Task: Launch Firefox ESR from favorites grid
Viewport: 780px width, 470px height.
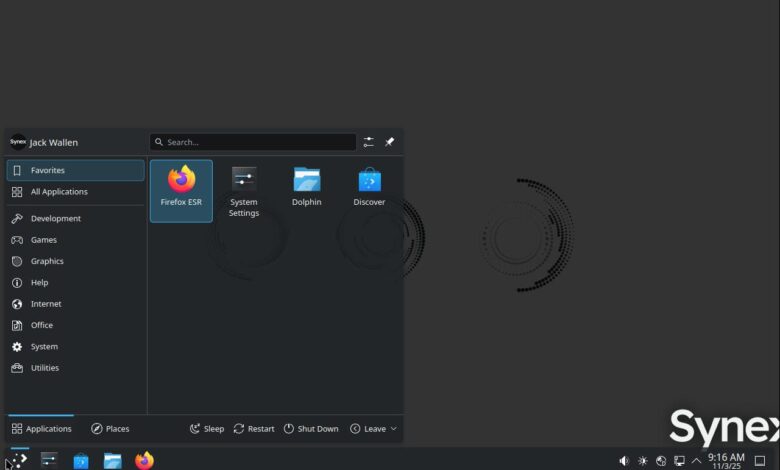Action: coord(181,191)
